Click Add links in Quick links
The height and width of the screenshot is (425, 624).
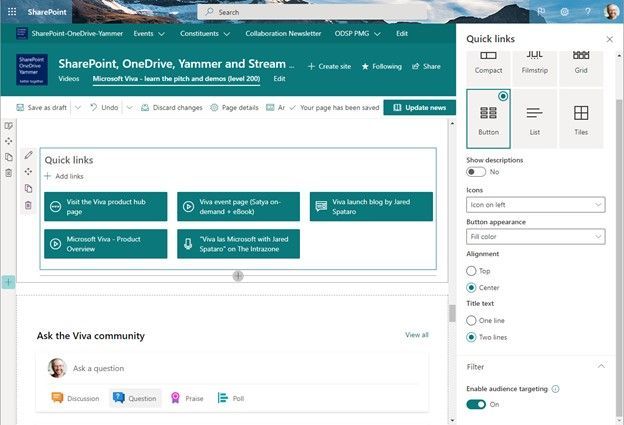click(64, 176)
